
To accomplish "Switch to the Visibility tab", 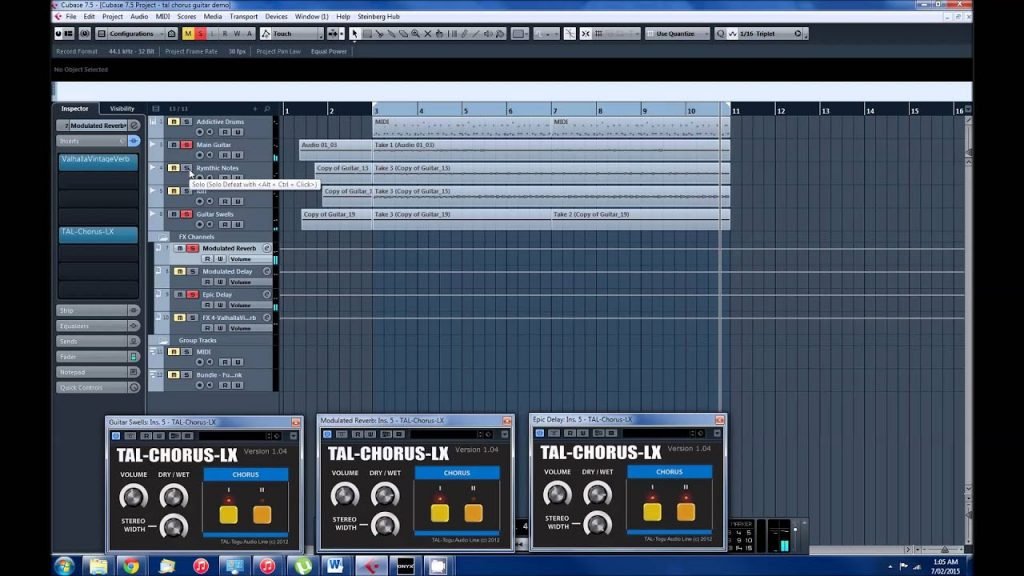I will pyautogui.click(x=122, y=108).
